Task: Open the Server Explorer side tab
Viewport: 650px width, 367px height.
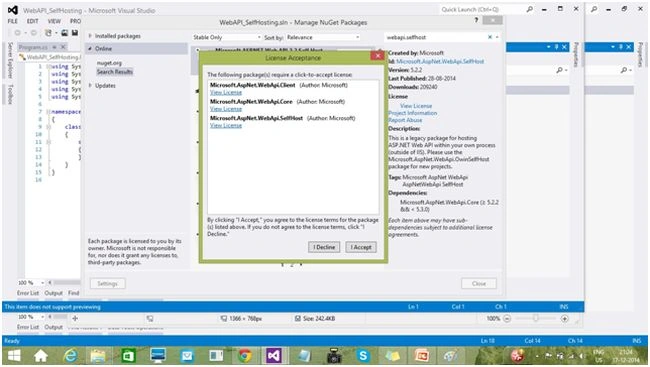Action: [10, 61]
